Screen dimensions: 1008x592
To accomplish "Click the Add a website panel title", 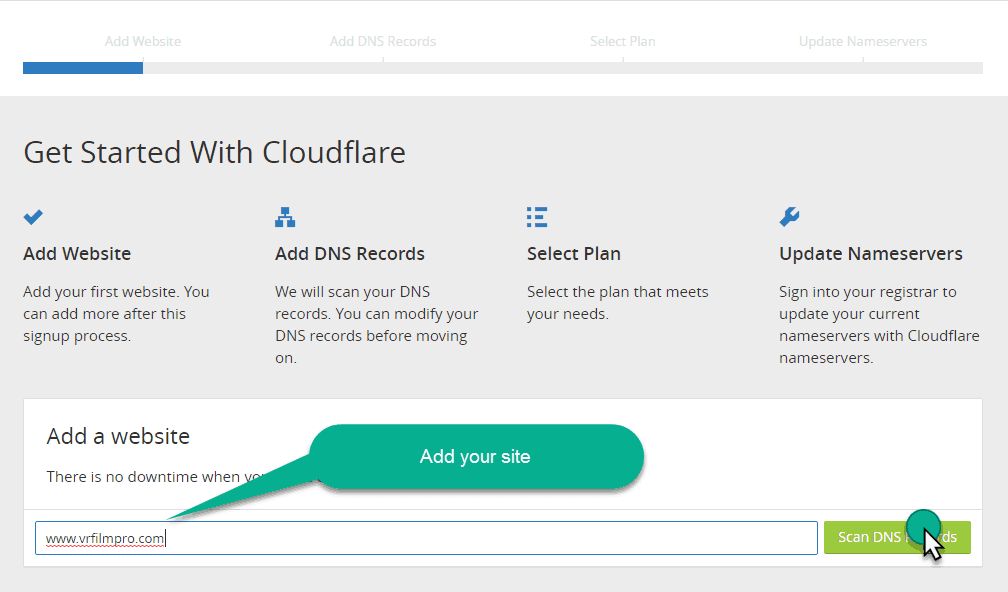I will [118, 436].
